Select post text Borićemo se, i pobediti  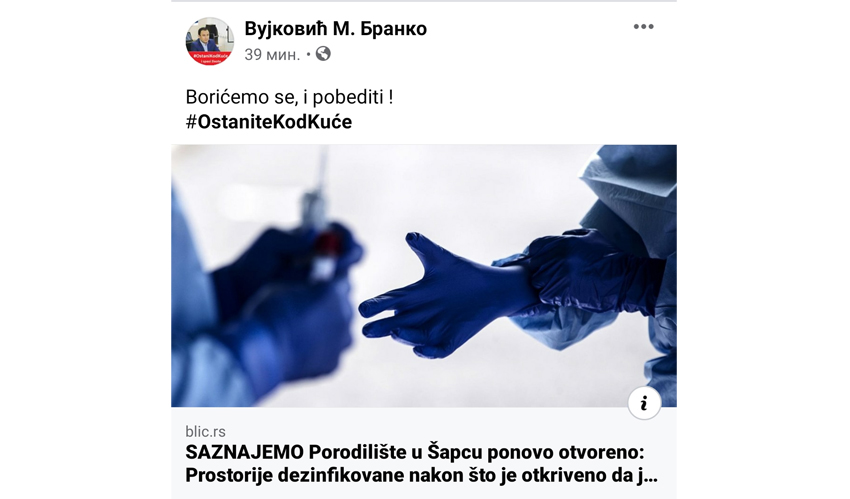289,98
